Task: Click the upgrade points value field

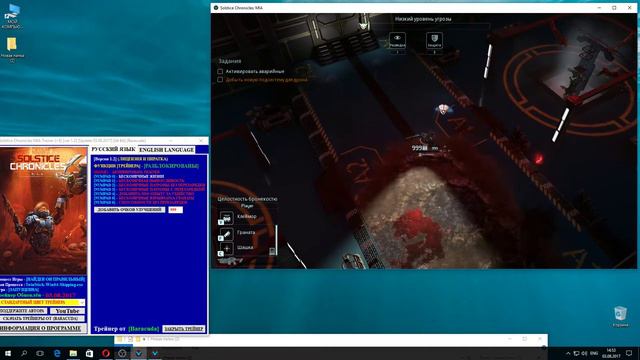Action: point(176,209)
